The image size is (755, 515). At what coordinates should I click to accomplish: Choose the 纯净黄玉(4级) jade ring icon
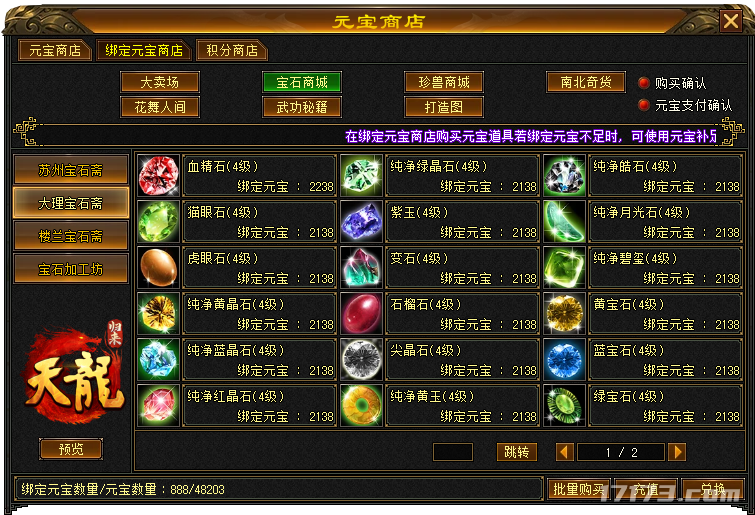(x=362, y=405)
